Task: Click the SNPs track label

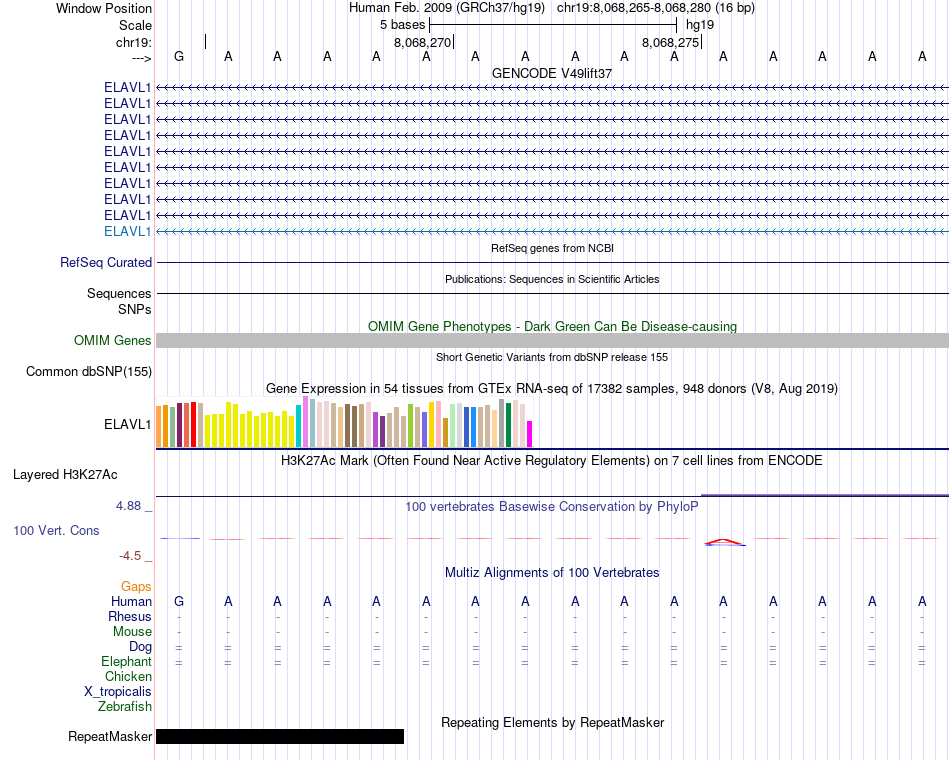Action: tap(135, 309)
